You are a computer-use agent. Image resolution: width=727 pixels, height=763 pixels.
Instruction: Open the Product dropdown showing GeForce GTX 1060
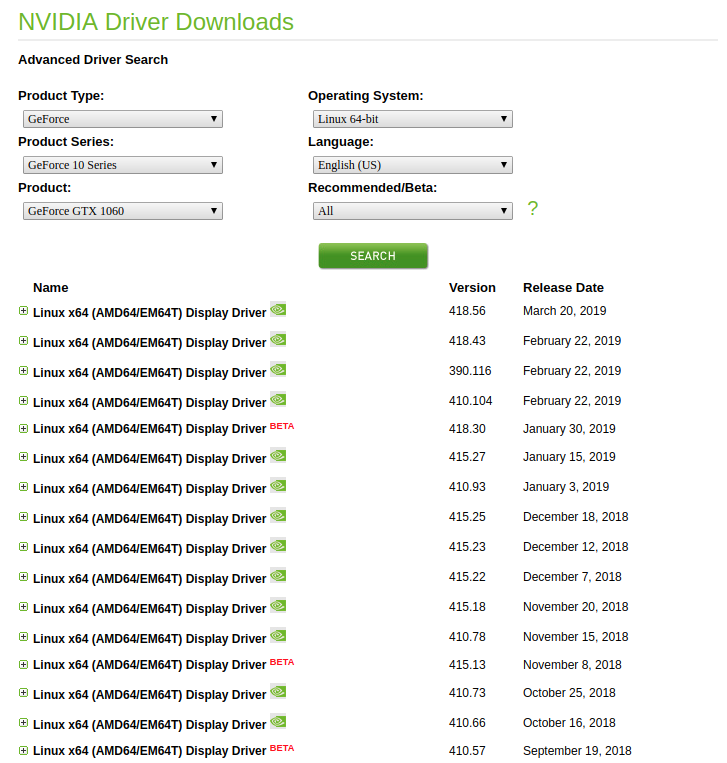(123, 211)
